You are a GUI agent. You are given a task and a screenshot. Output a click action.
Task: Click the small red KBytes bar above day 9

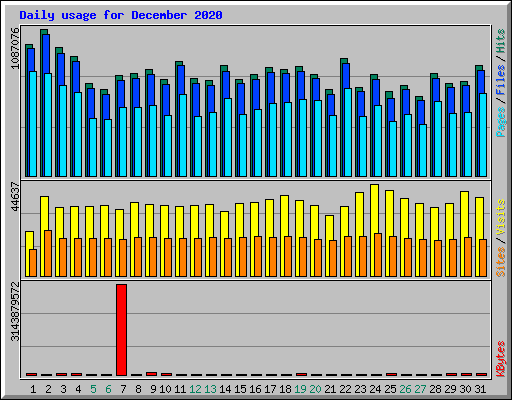(151, 374)
